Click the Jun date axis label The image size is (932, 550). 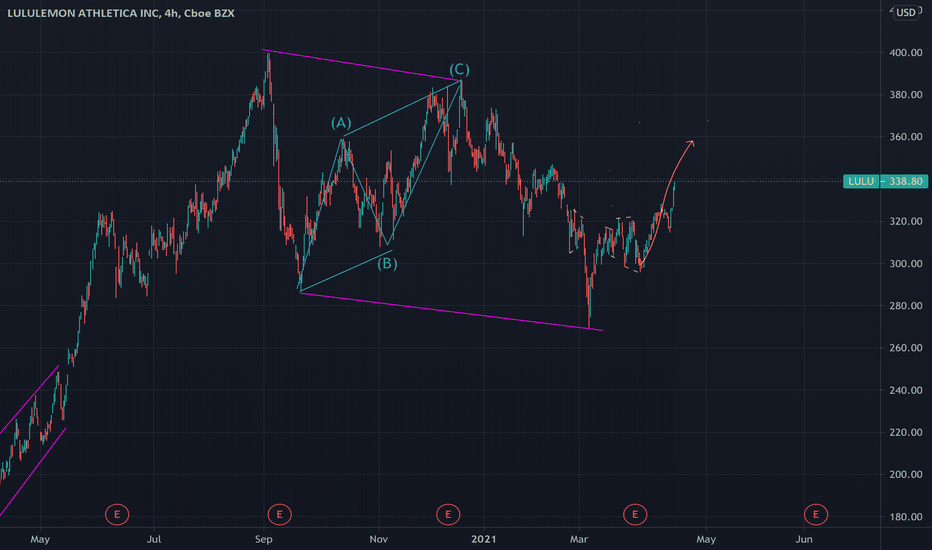[x=804, y=539]
